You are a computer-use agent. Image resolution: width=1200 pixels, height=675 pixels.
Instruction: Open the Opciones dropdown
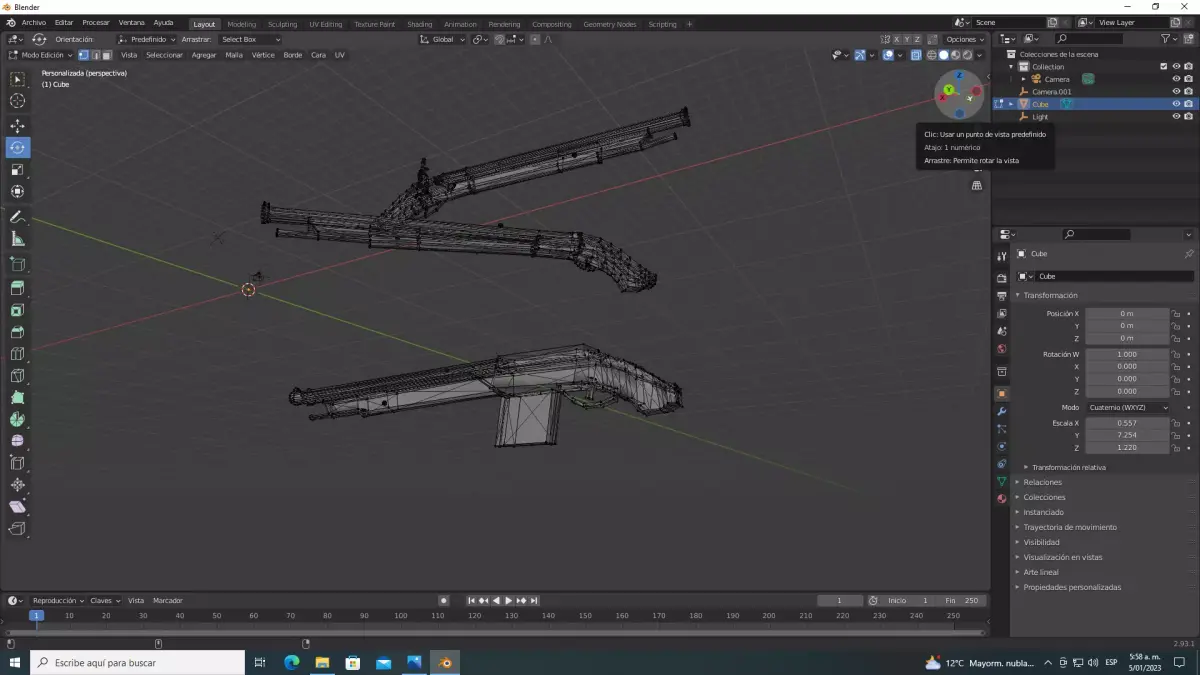tap(966, 39)
